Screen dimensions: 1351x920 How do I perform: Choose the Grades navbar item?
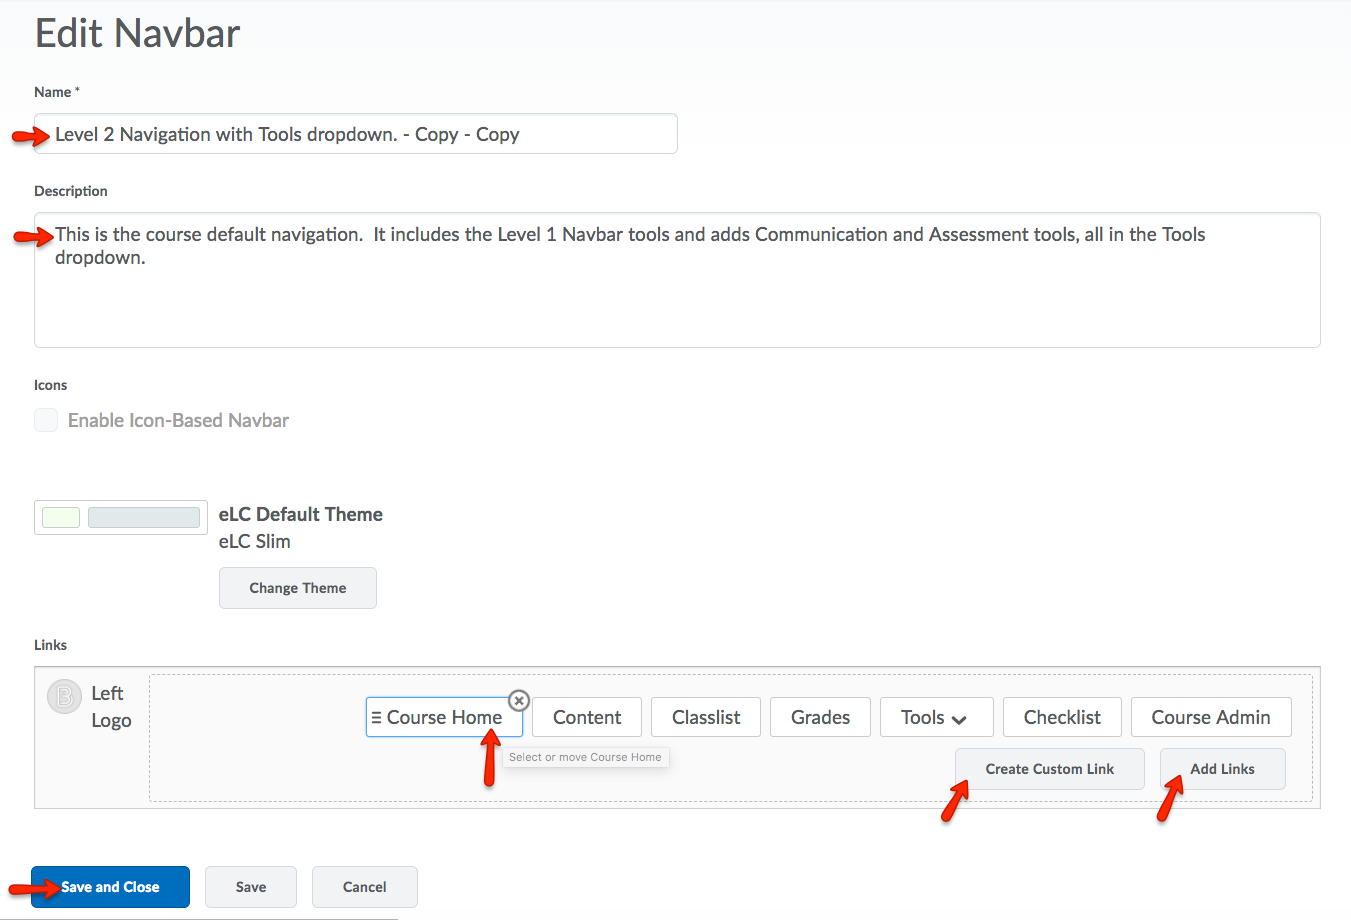click(820, 718)
